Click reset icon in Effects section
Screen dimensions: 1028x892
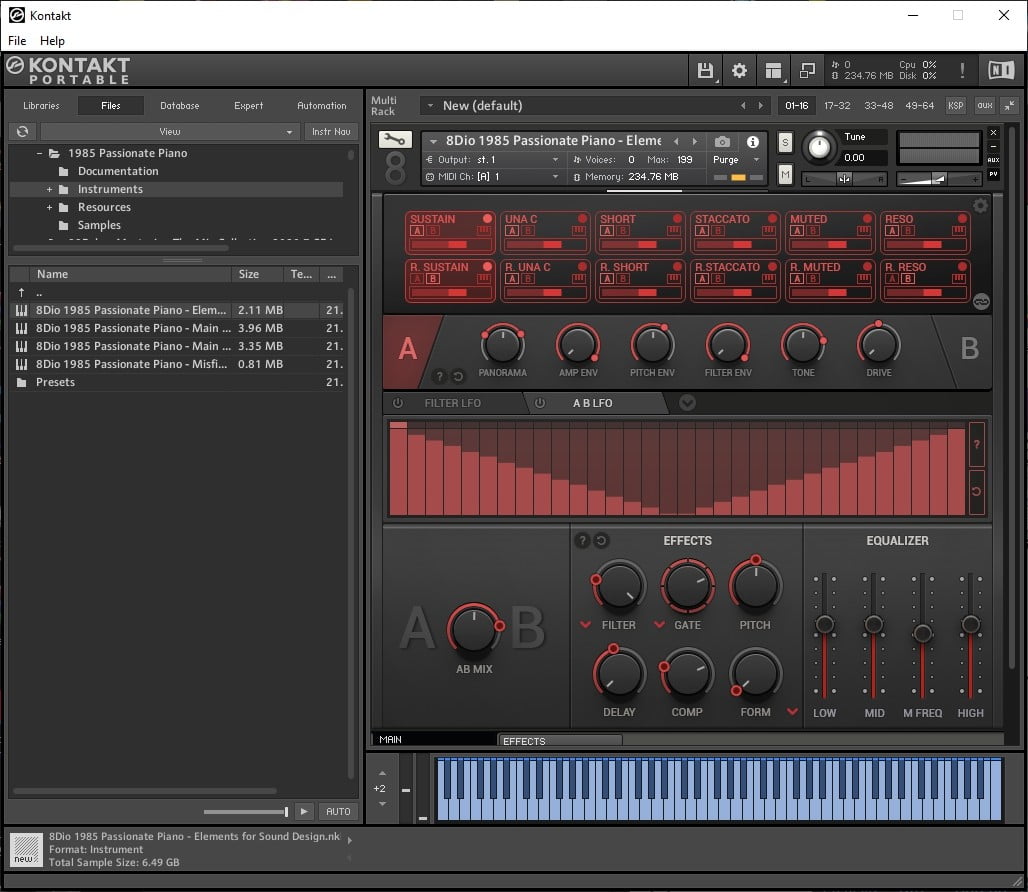pyautogui.click(x=601, y=540)
